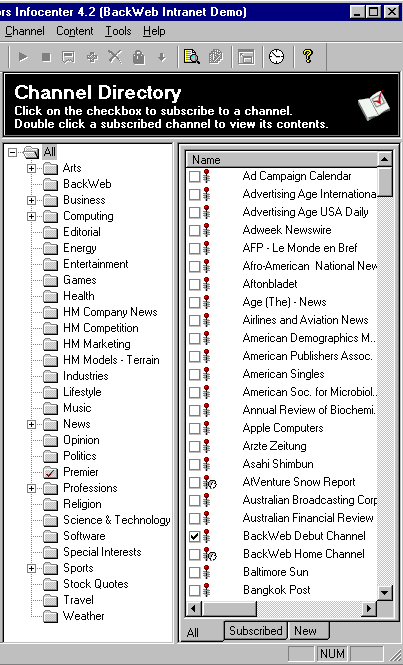This screenshot has height=665, width=403.
Task: Click the Music folder icon
Action: [x=50, y=408]
